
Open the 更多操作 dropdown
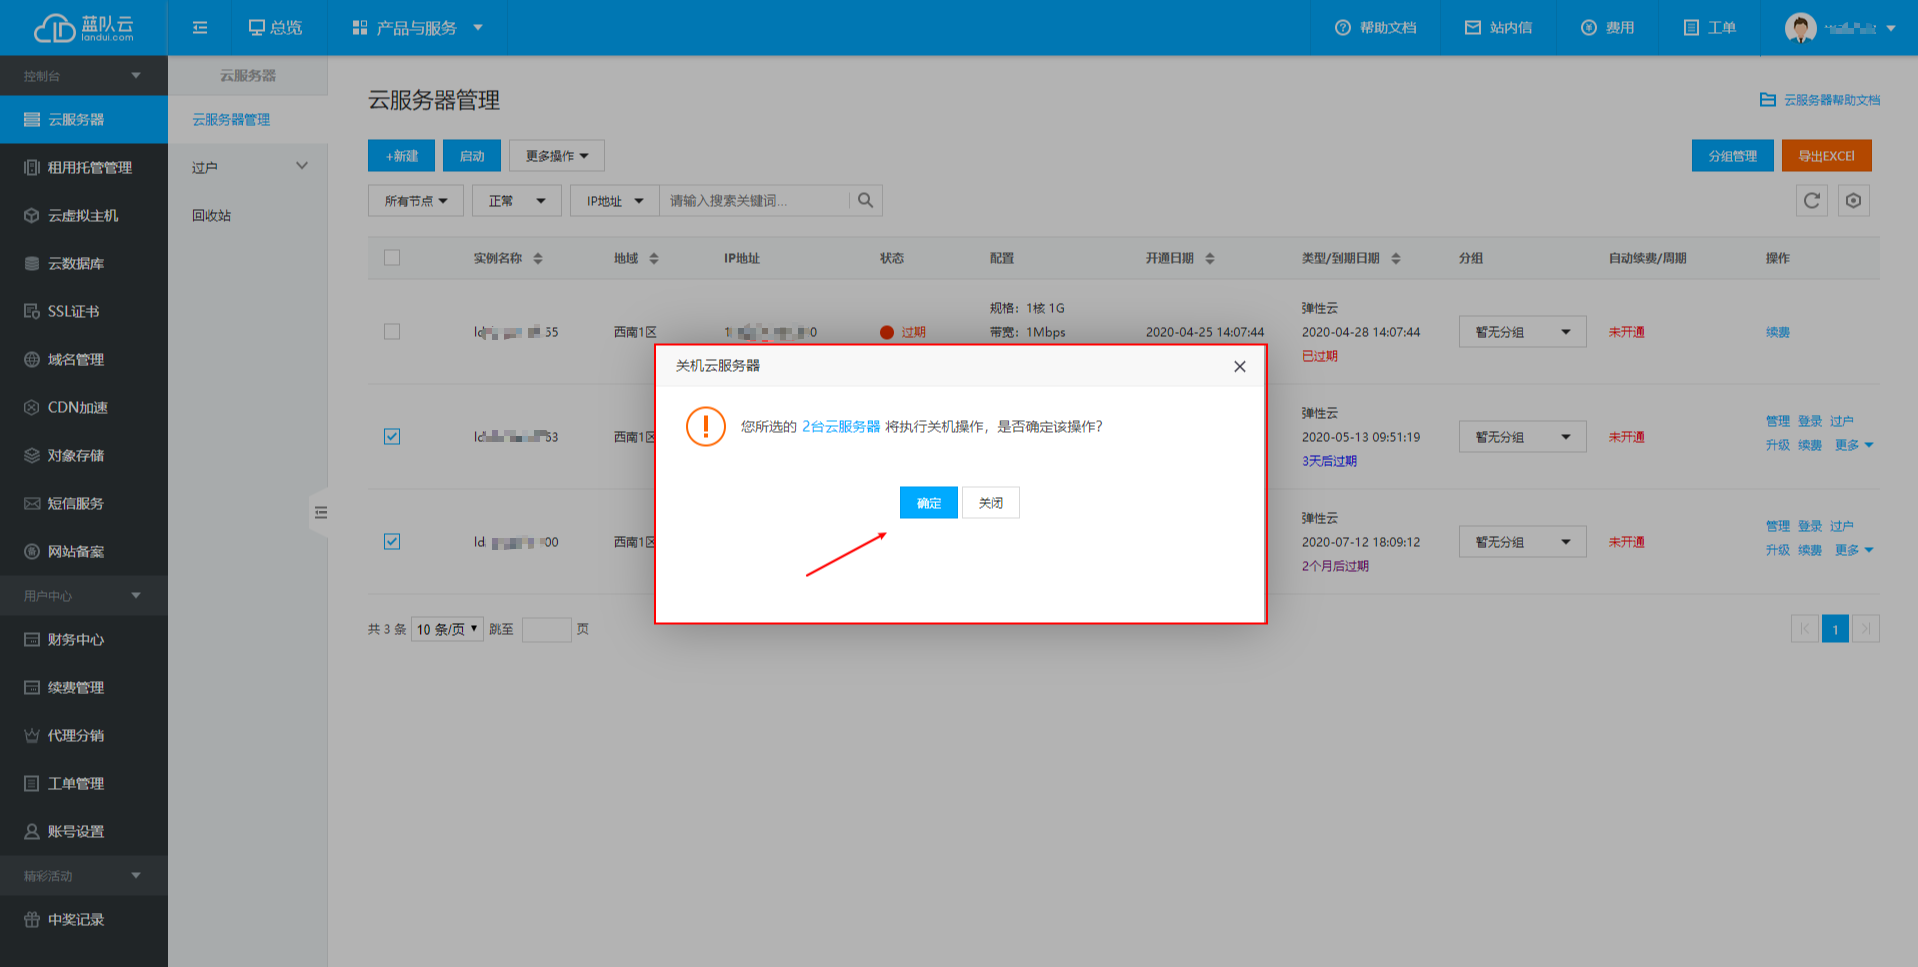556,156
